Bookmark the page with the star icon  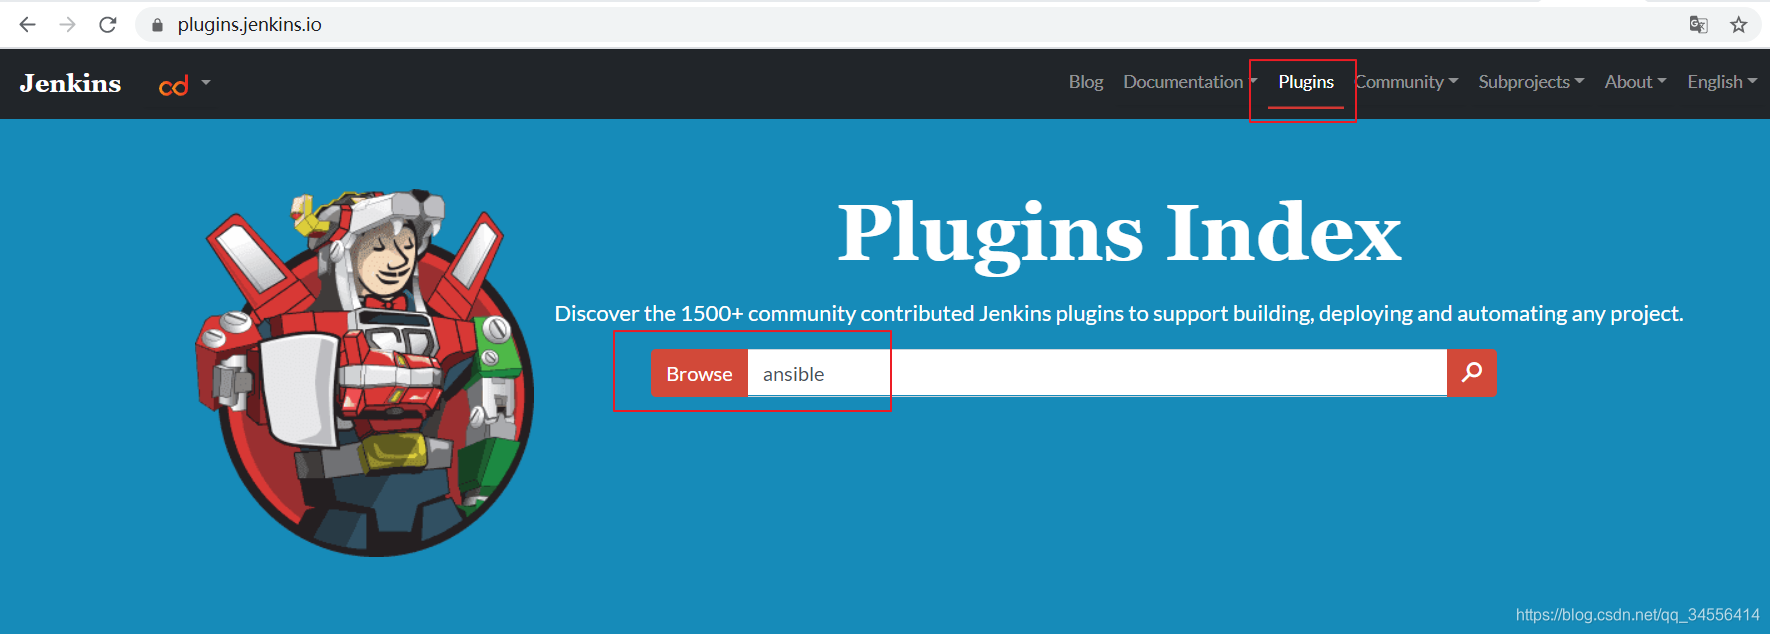point(1739,24)
